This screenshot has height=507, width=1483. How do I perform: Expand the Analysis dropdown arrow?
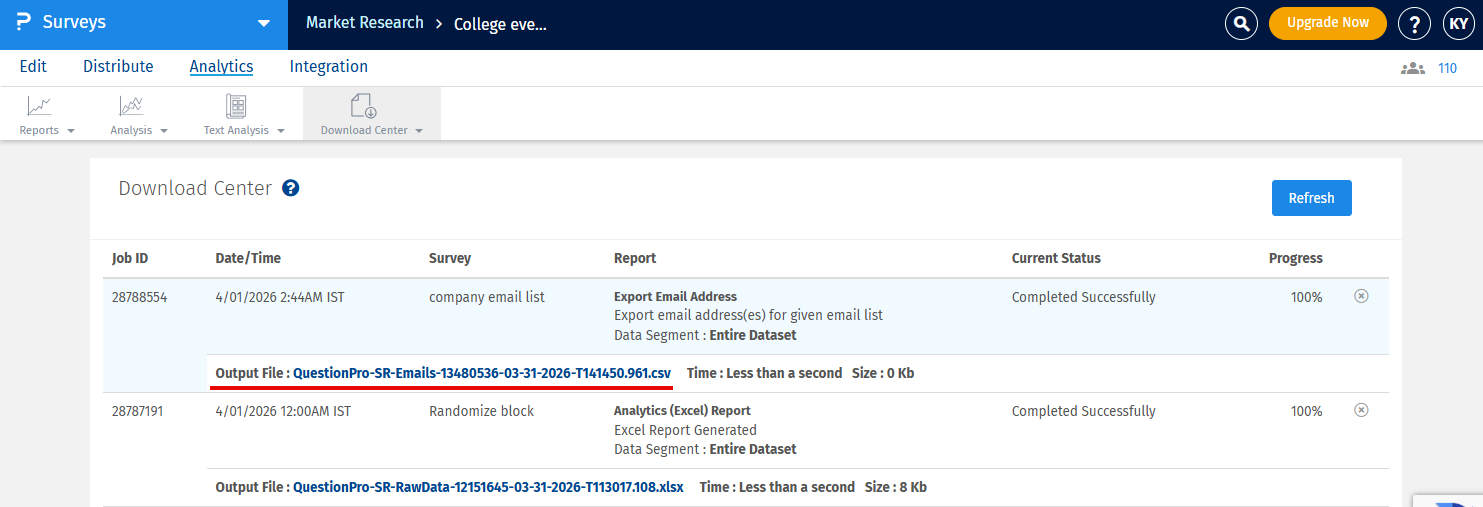[163, 131]
